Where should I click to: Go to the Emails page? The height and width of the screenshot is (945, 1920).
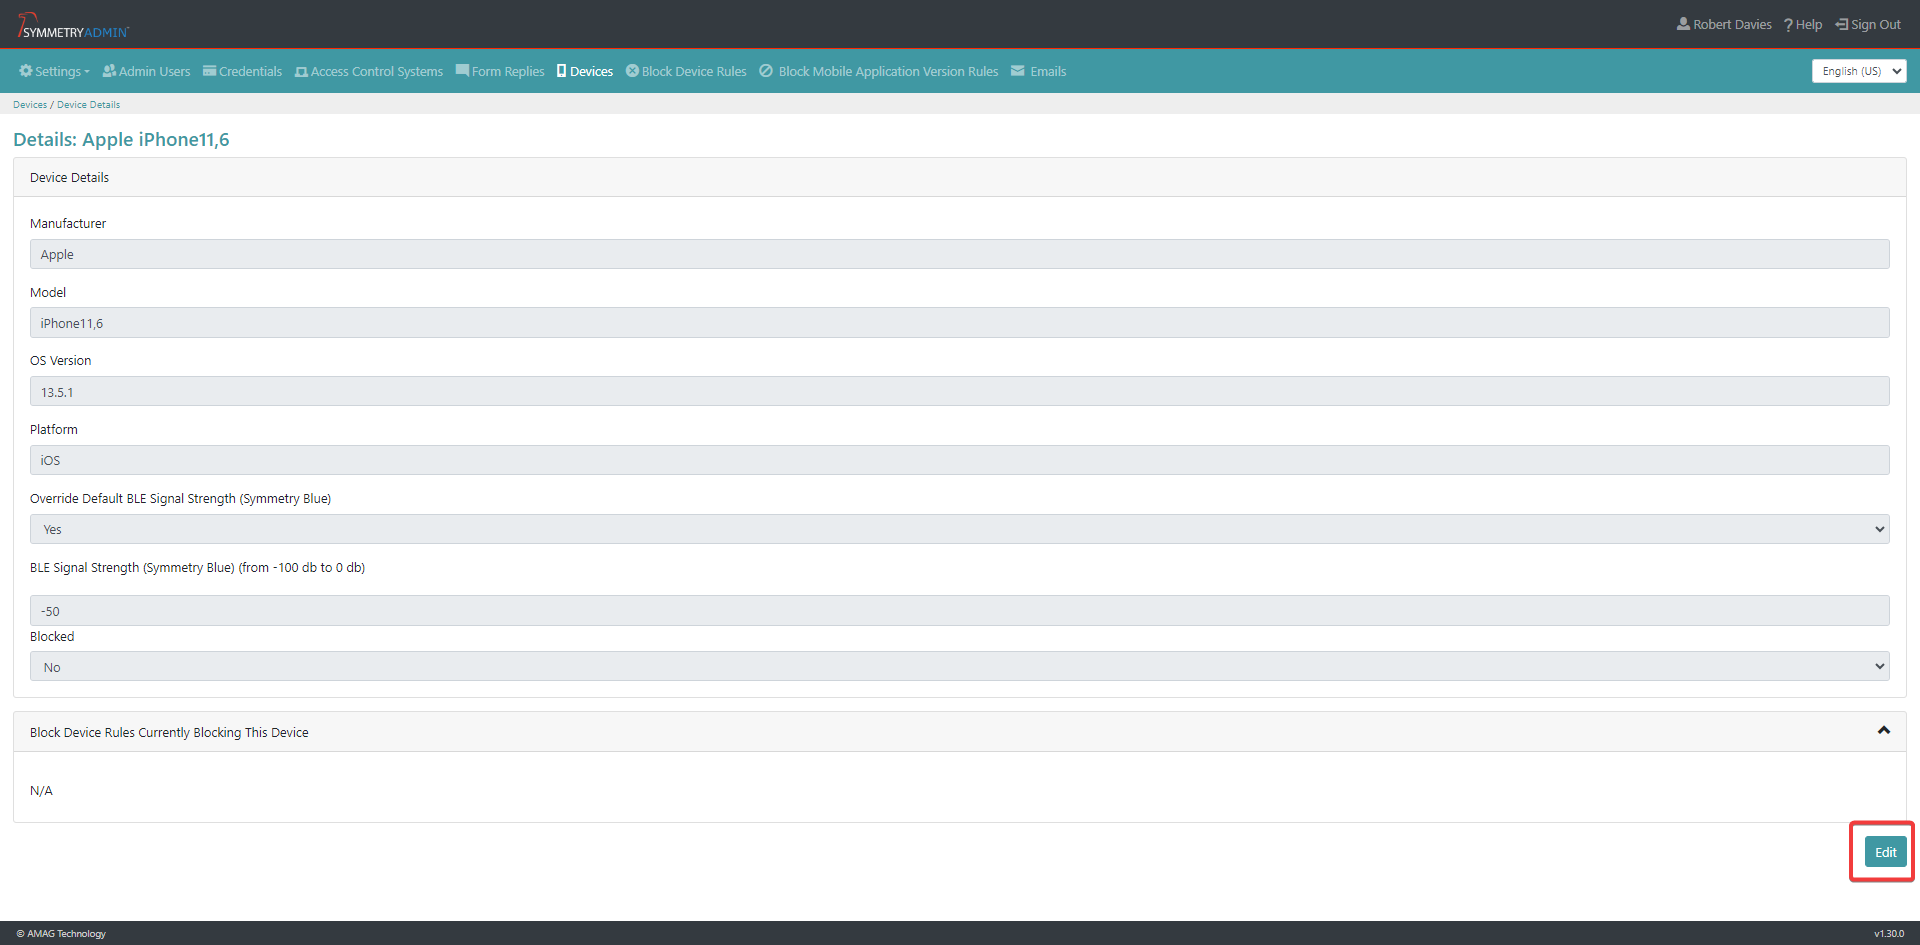click(1039, 71)
